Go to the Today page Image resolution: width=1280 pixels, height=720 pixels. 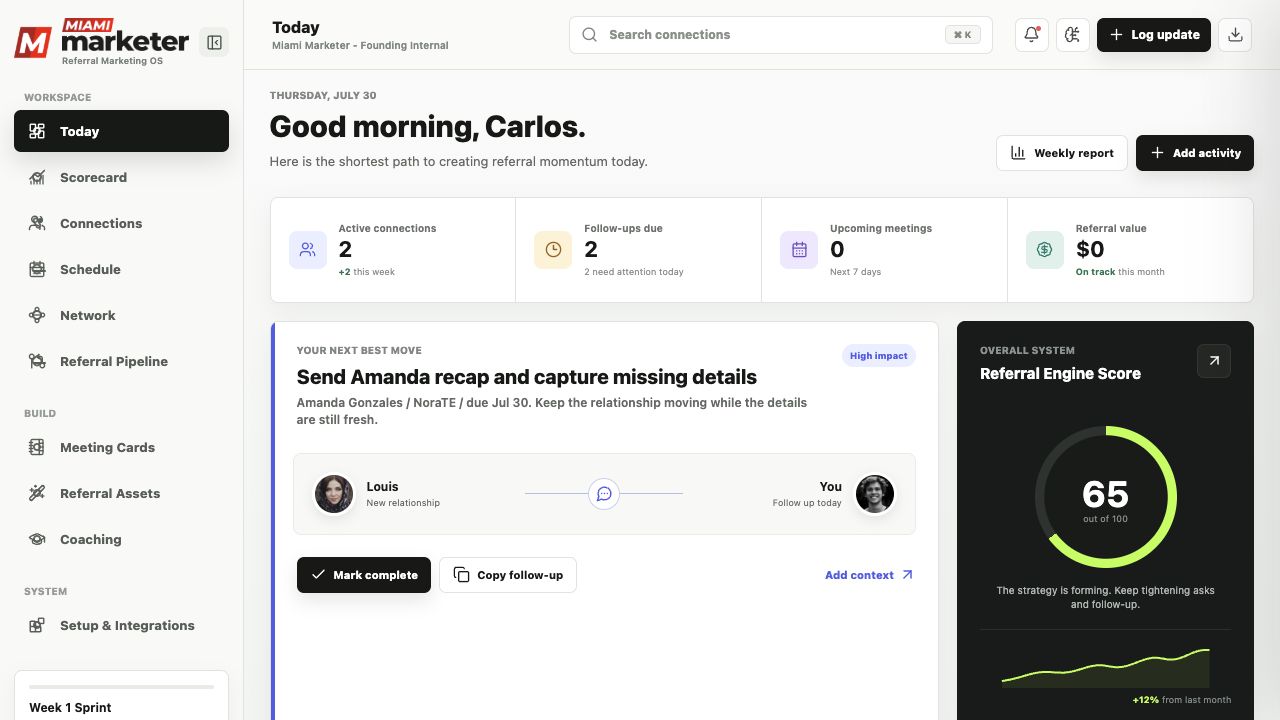(121, 131)
